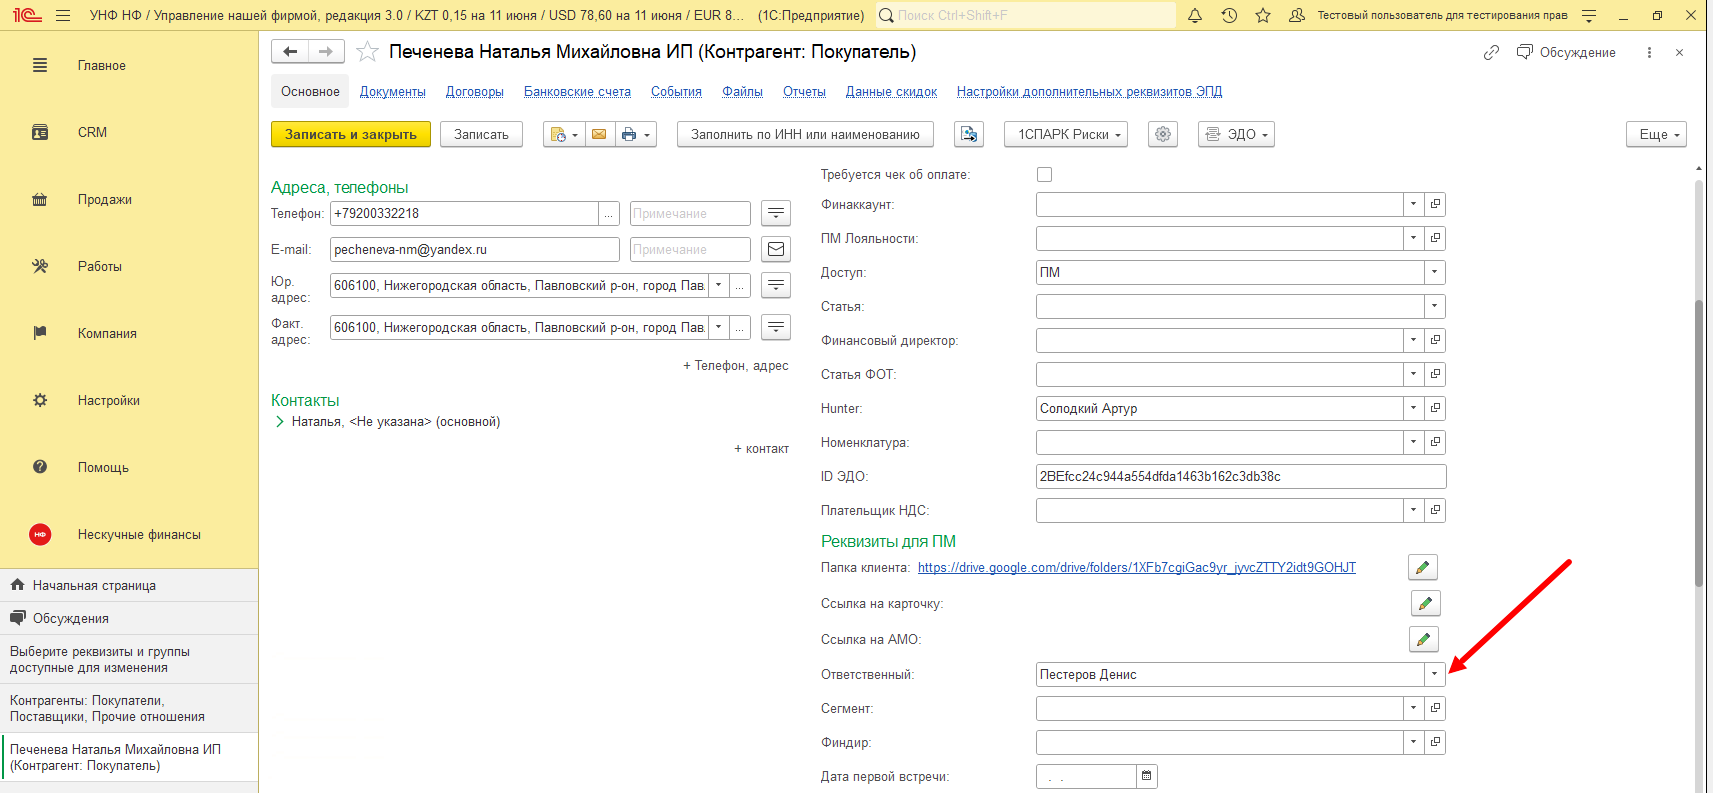The width and height of the screenshot is (1713, 793).
Task: Open the 1C main menu icon
Action: coord(27,15)
